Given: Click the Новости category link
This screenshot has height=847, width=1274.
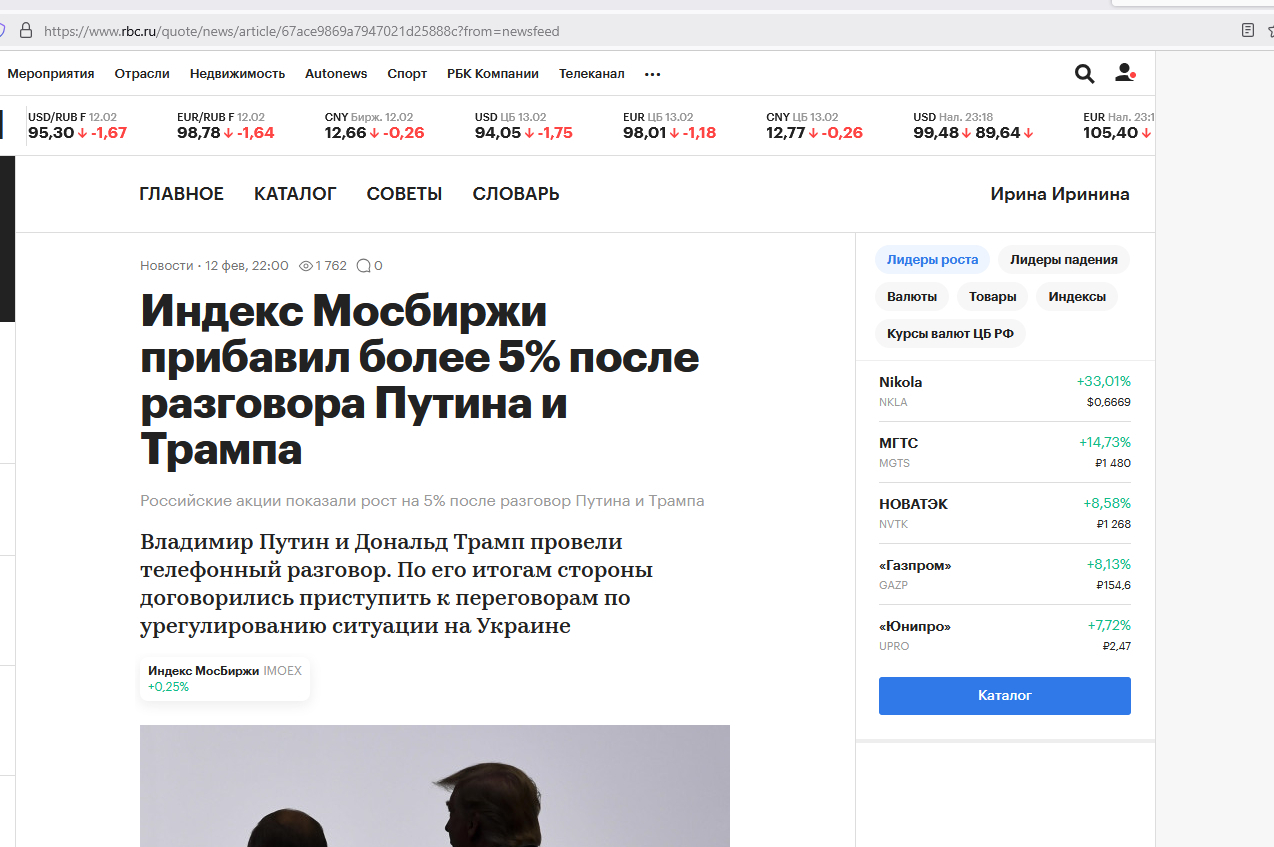Looking at the screenshot, I should click(167, 266).
